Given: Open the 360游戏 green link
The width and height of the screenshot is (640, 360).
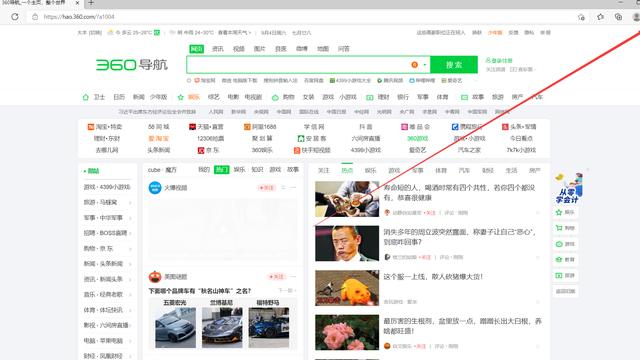Looking at the screenshot, I should tap(418, 139).
